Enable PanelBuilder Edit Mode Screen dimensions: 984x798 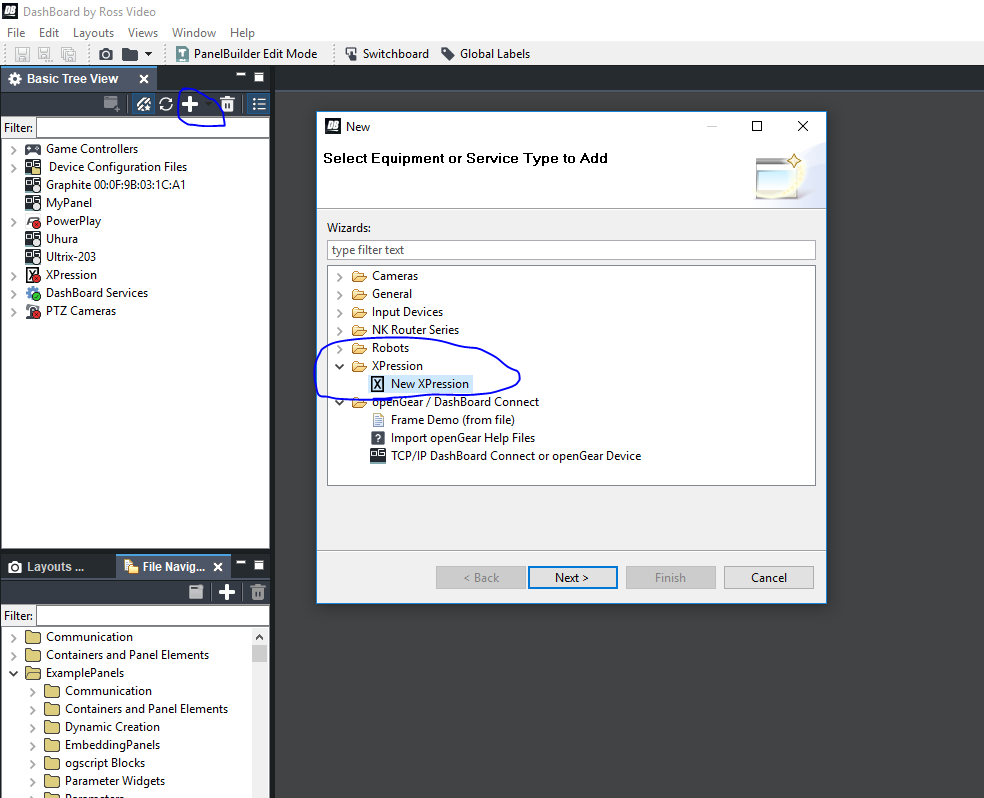[246, 54]
